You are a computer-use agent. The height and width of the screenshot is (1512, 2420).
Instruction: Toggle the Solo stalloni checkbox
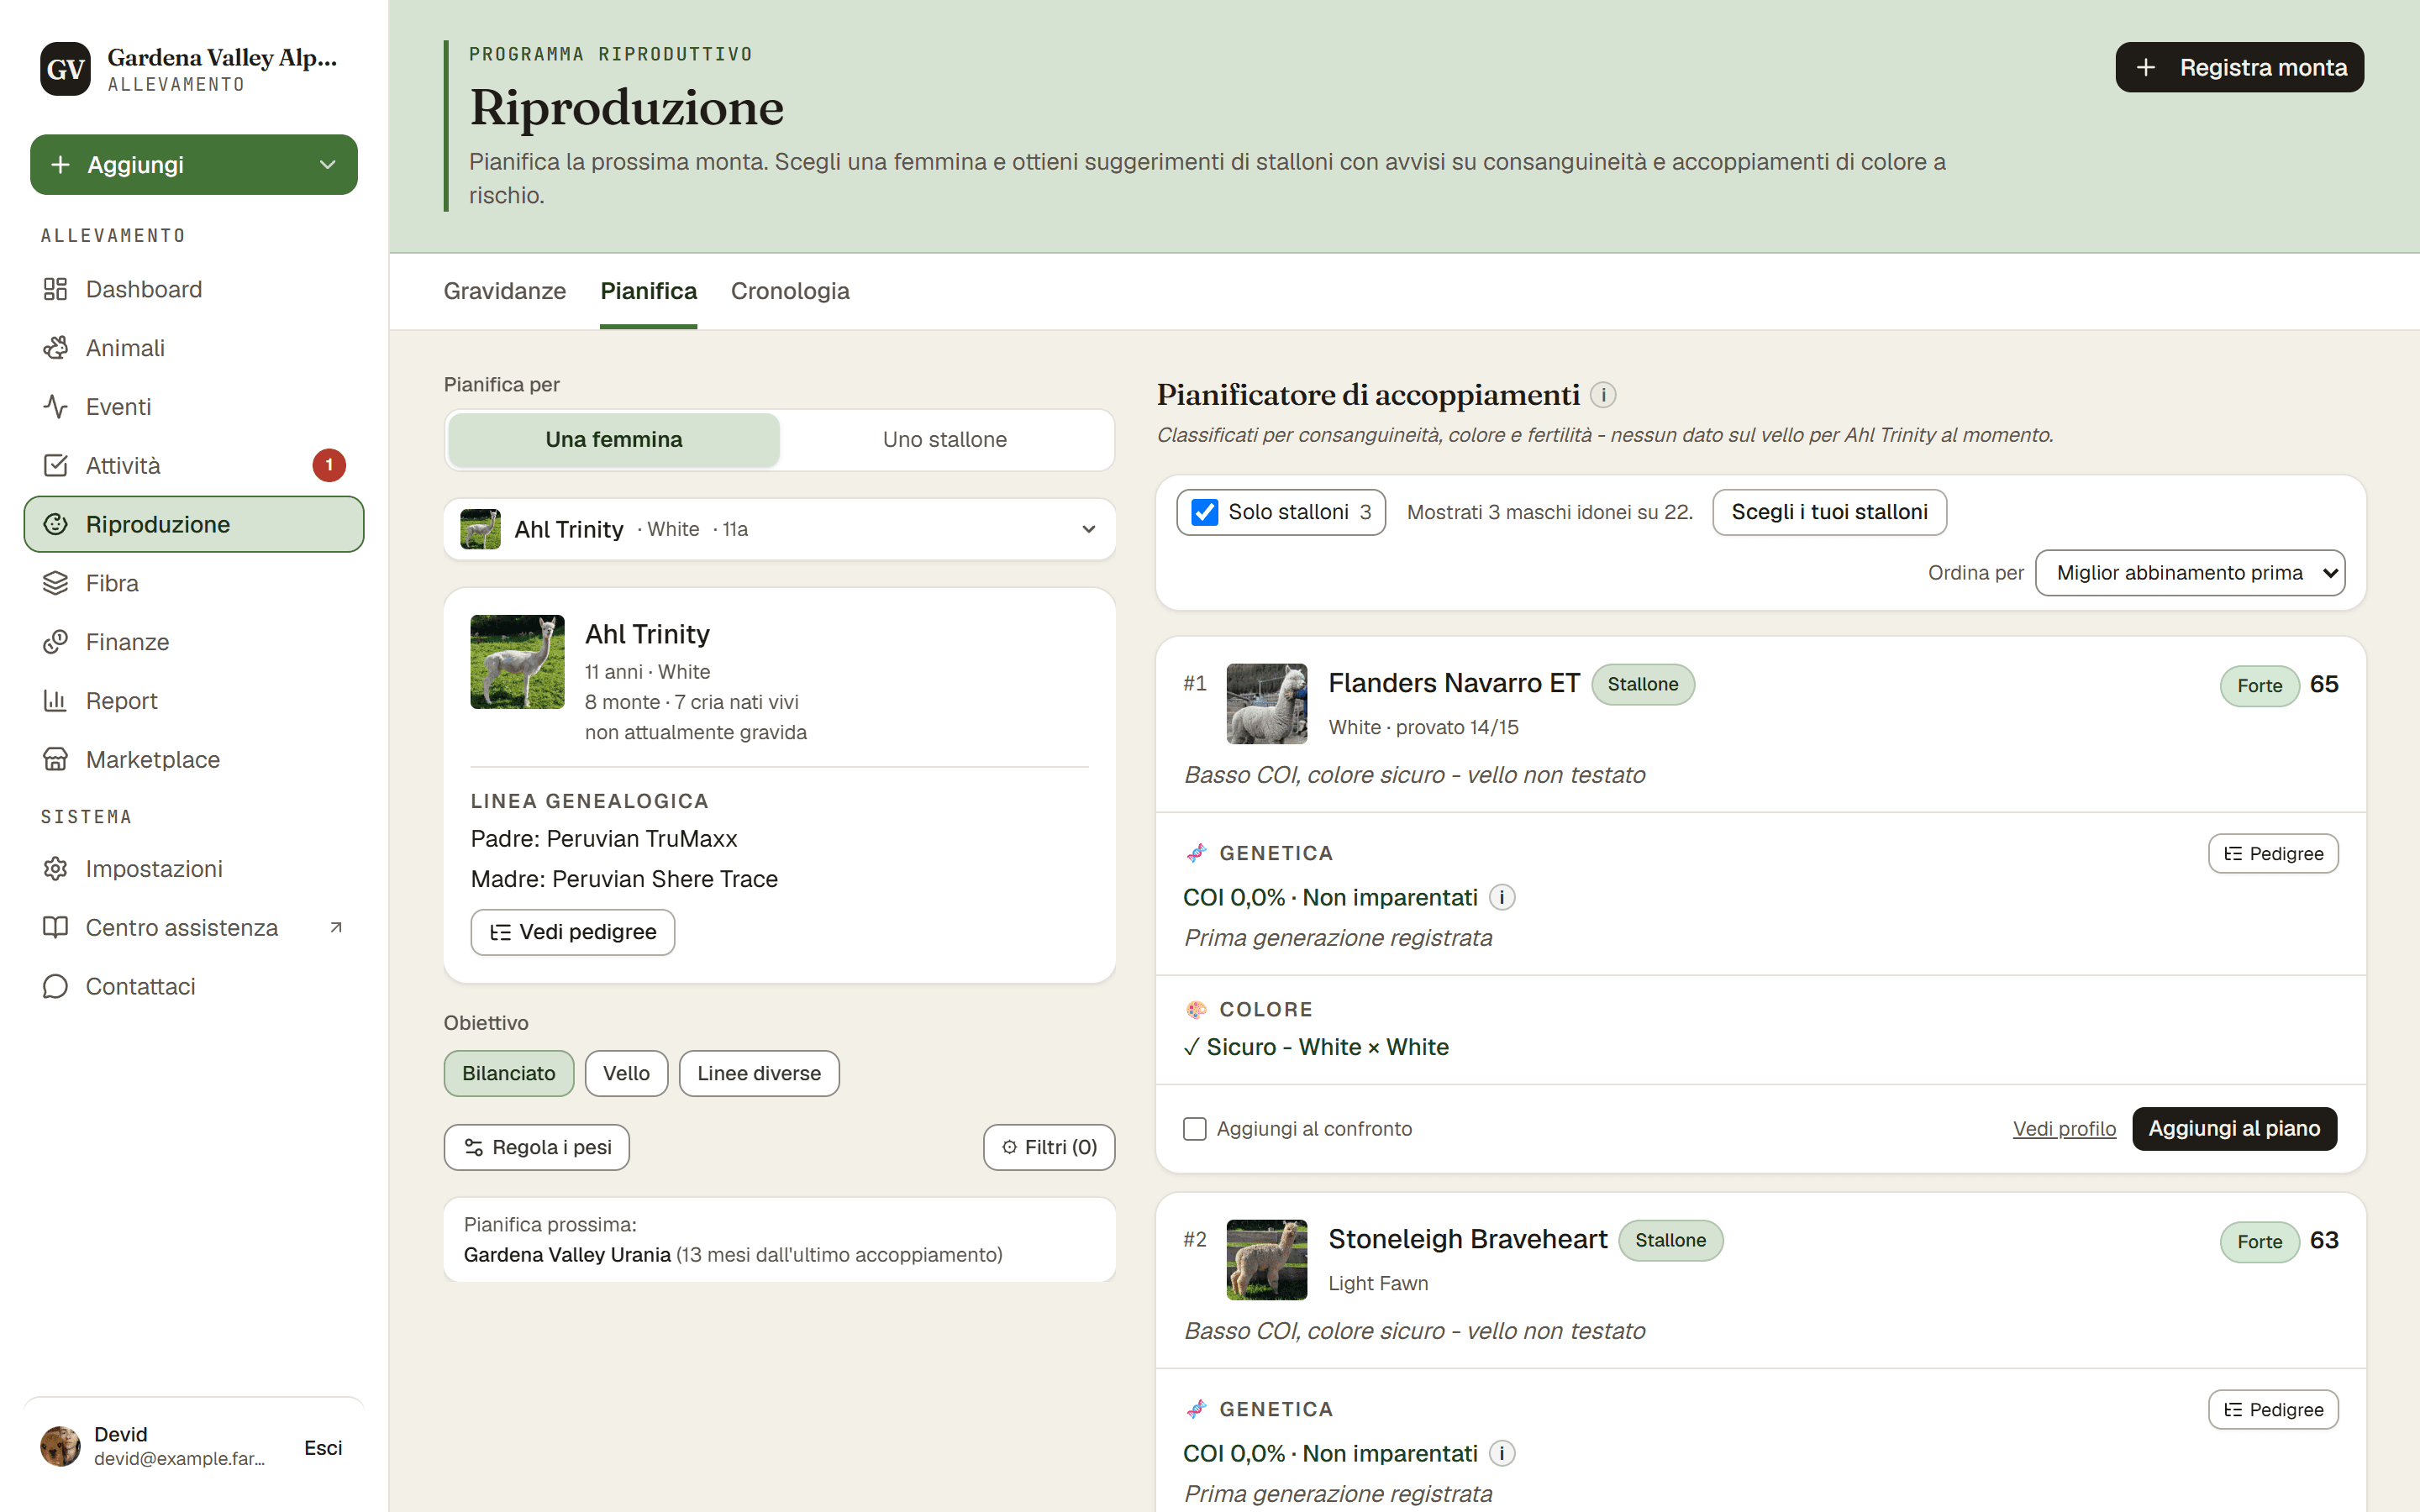click(x=1205, y=512)
